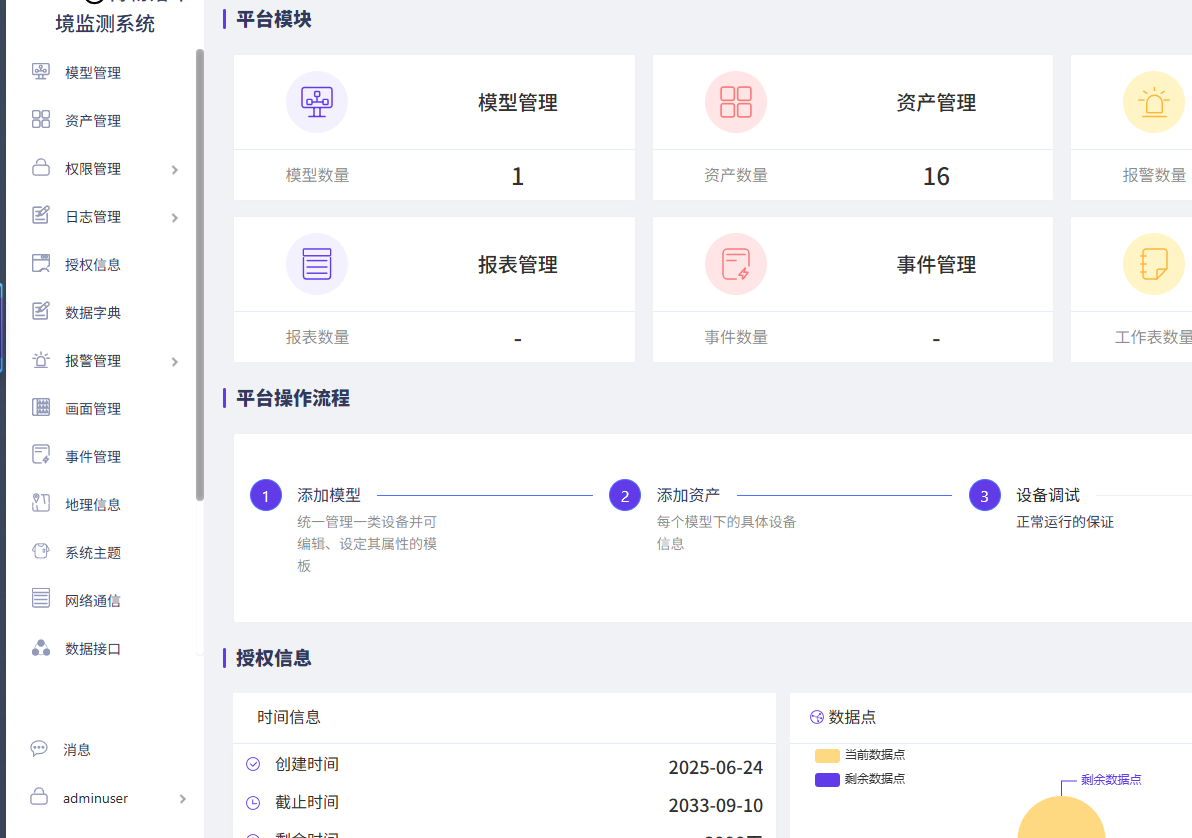
Task: Click the 剩余数据点 pie chart label
Action: [x=1111, y=779]
